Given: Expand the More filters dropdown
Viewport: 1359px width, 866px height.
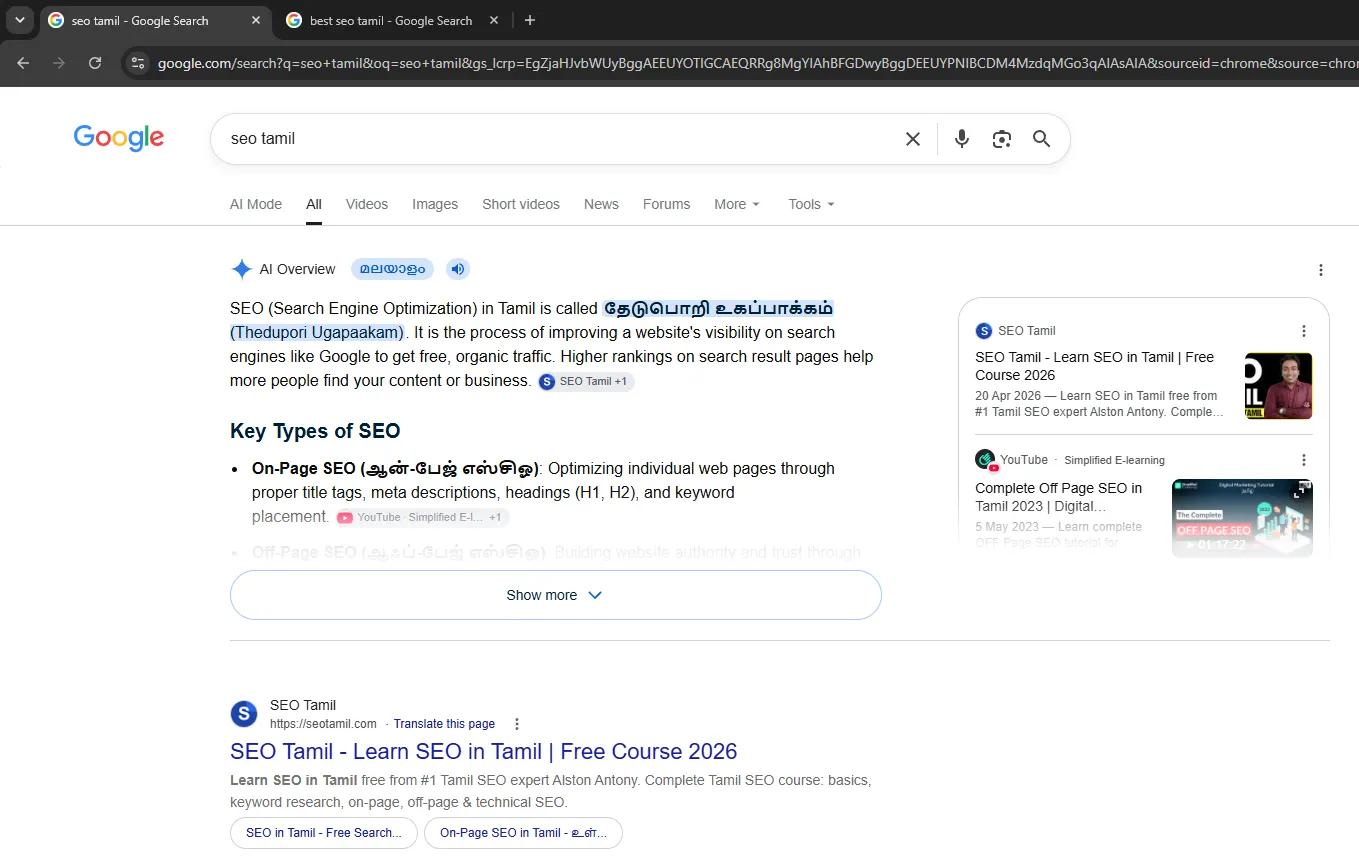Looking at the screenshot, I should click(x=737, y=204).
